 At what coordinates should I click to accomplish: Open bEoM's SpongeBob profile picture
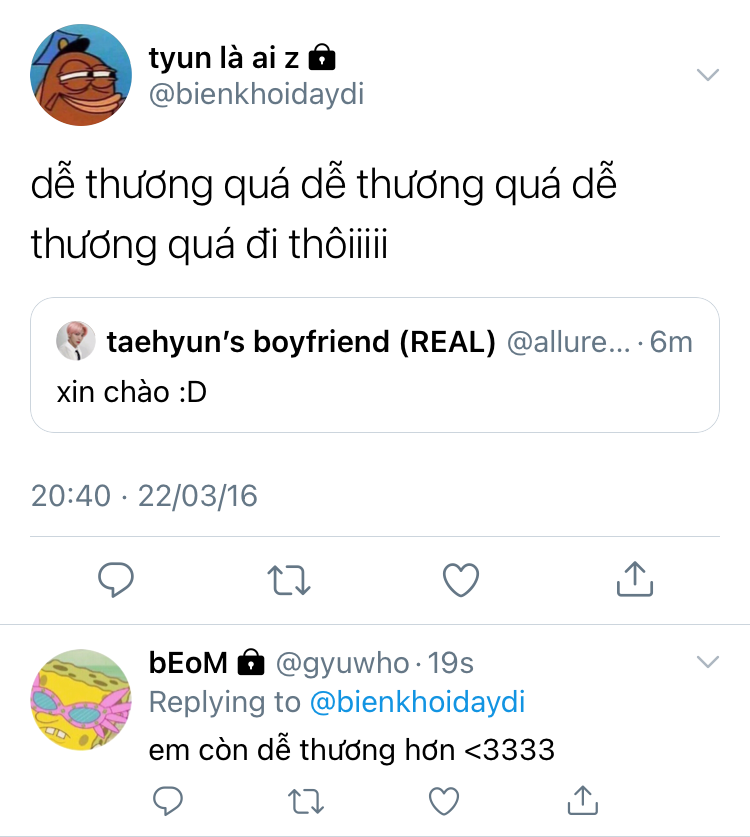(x=81, y=700)
